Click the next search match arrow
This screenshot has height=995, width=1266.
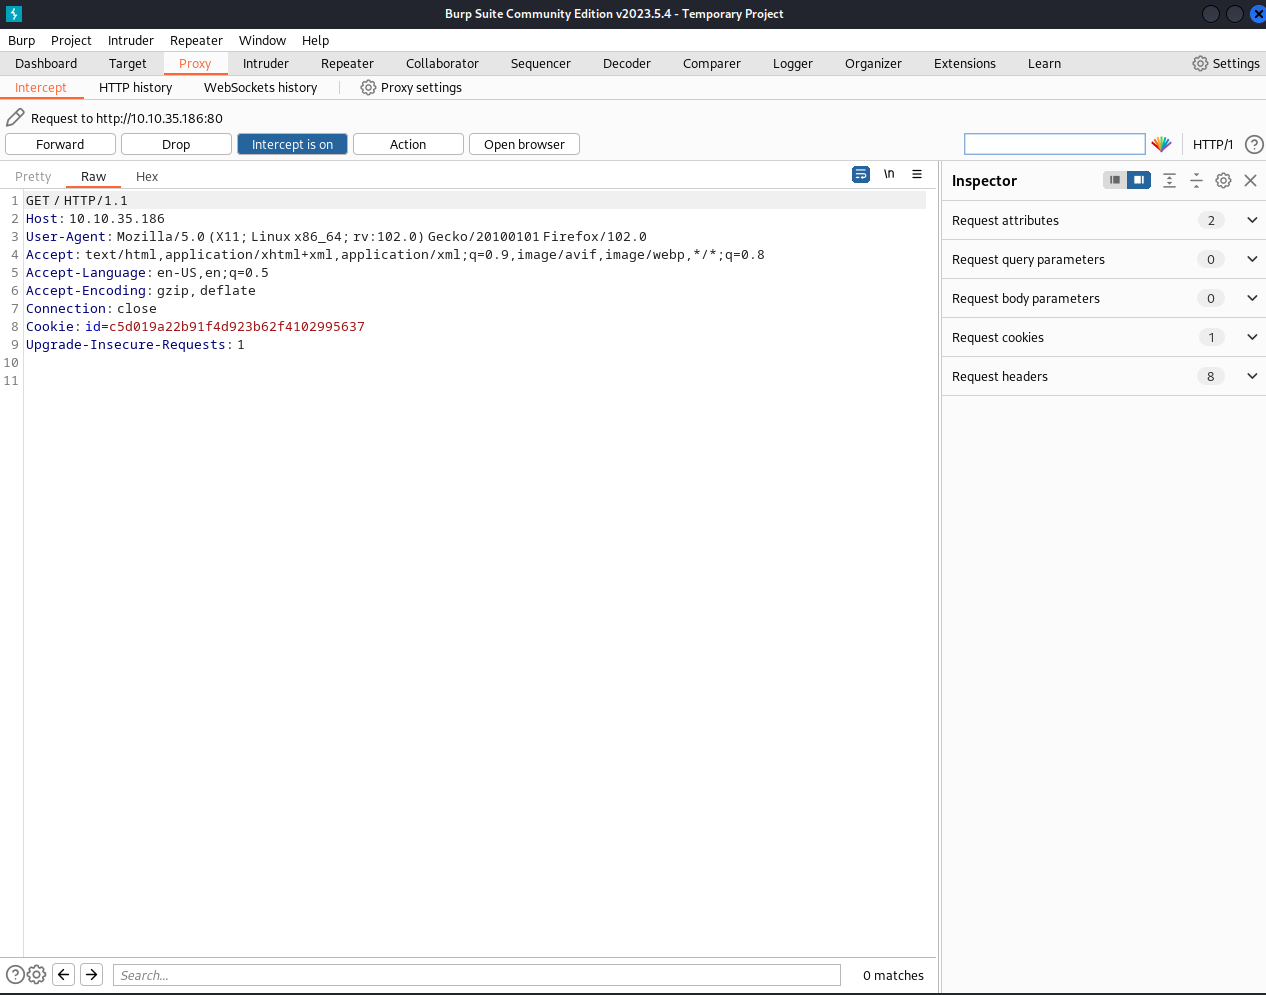point(92,974)
